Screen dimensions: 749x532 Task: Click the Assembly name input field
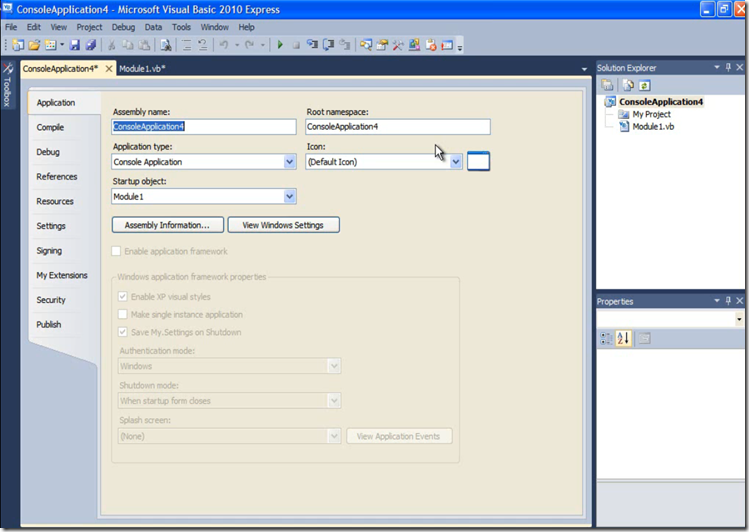pyautogui.click(x=203, y=127)
